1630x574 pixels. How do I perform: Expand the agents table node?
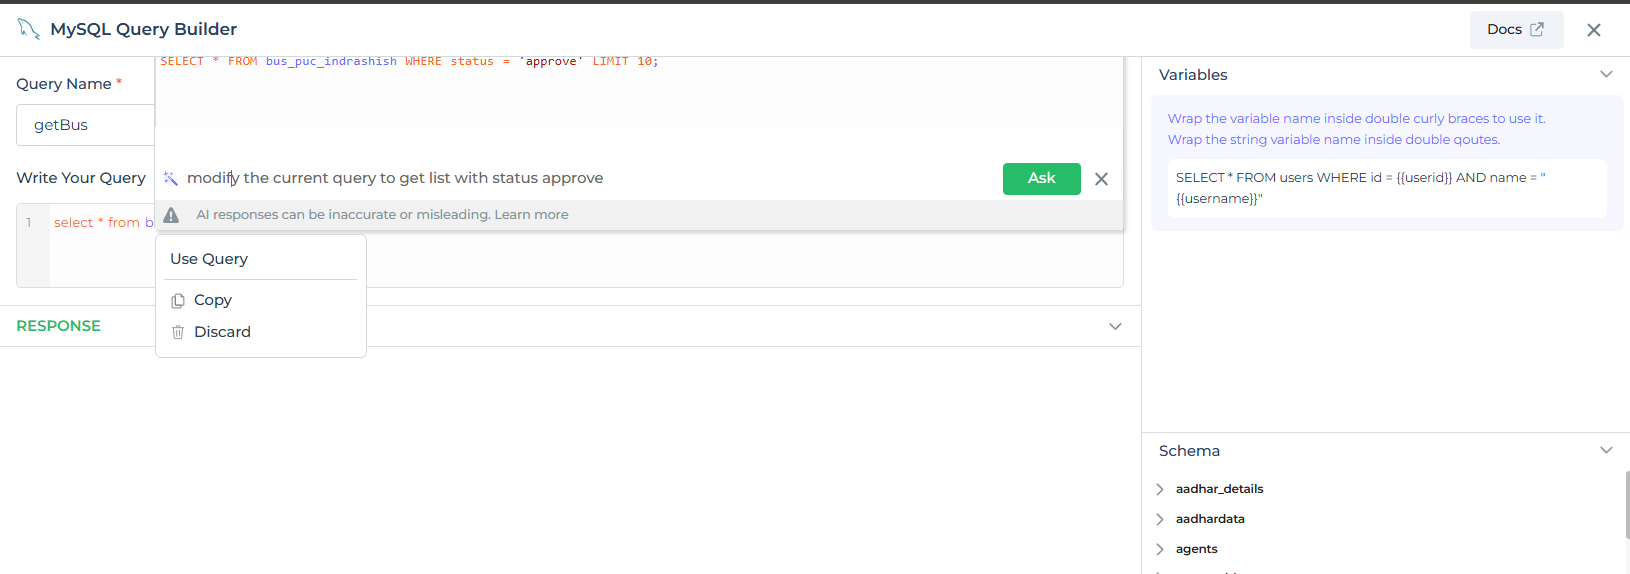[x=1160, y=549]
